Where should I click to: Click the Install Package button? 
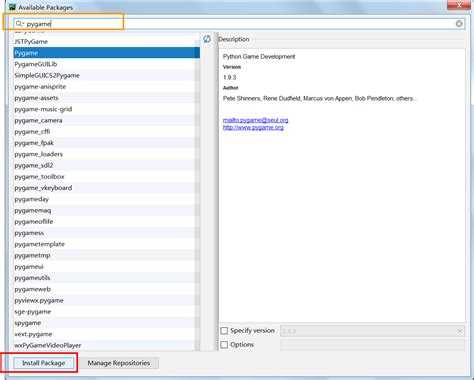click(44, 363)
